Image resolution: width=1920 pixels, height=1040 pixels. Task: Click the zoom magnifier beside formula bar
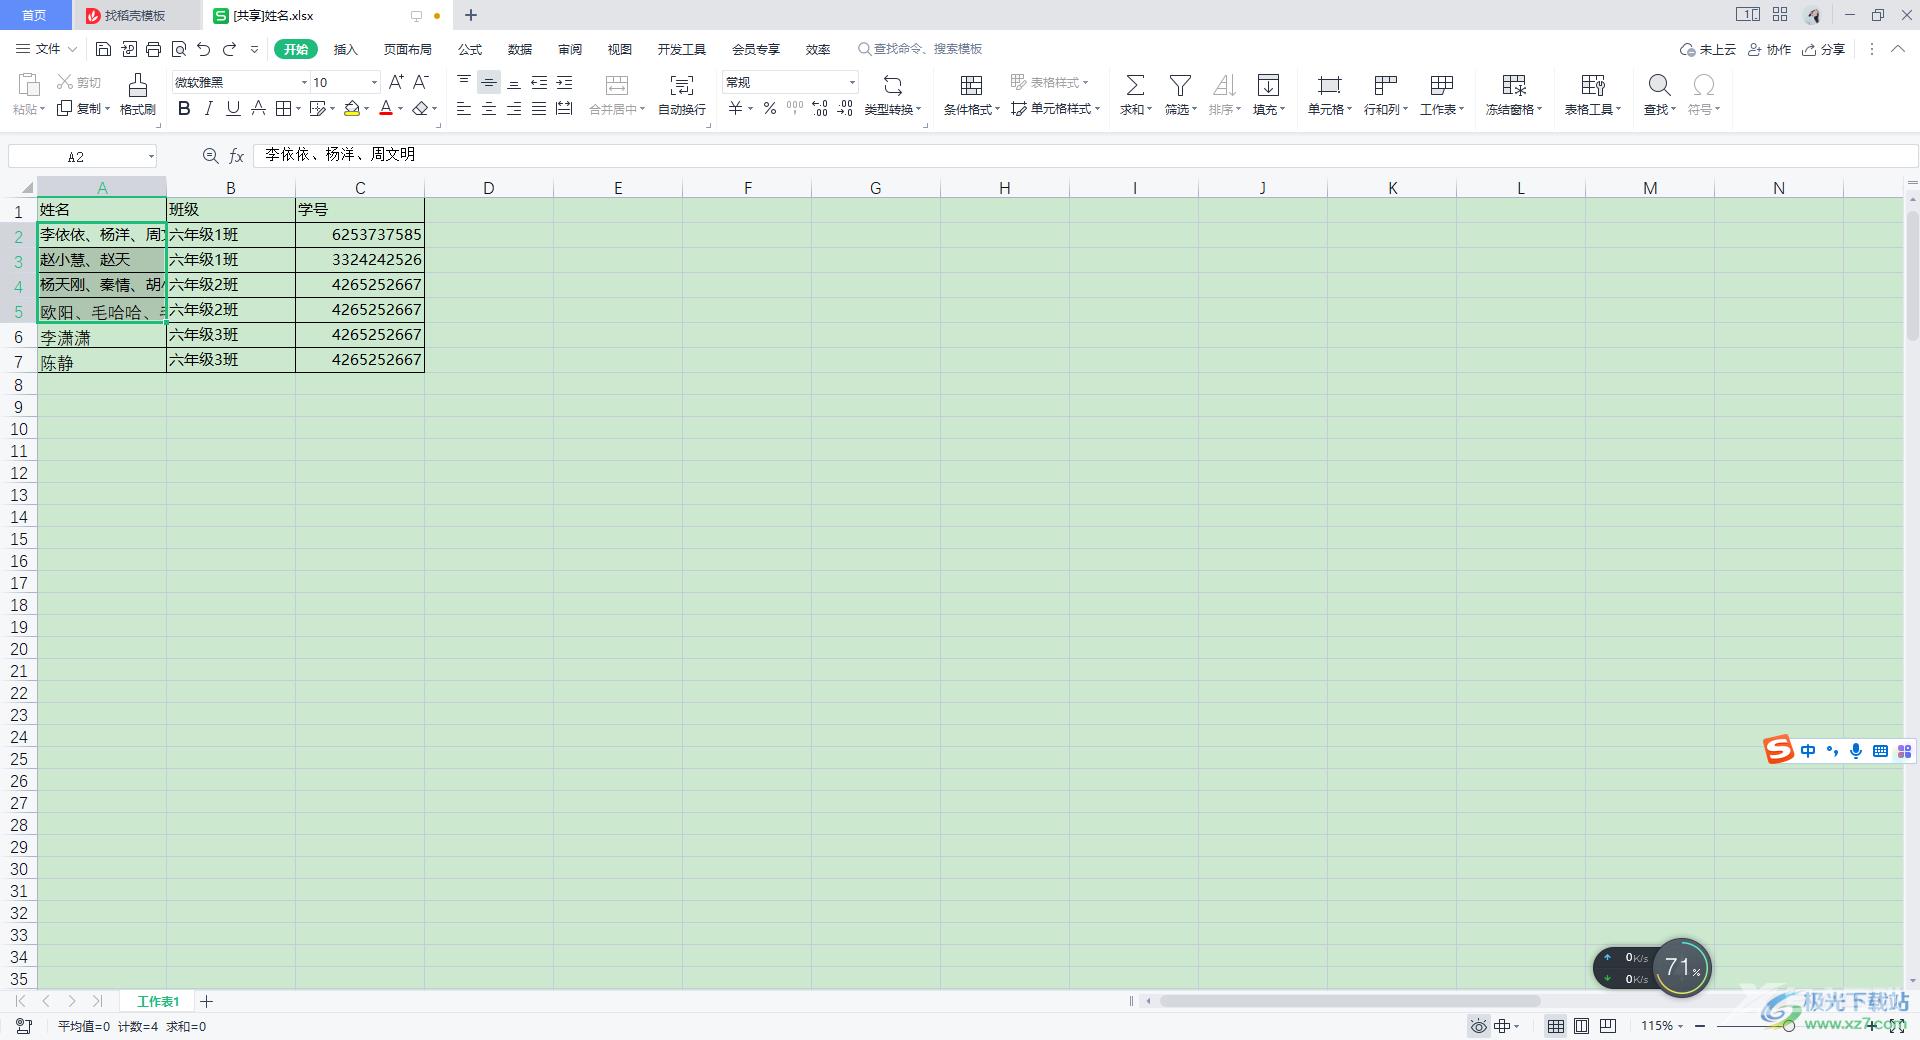[x=210, y=156]
